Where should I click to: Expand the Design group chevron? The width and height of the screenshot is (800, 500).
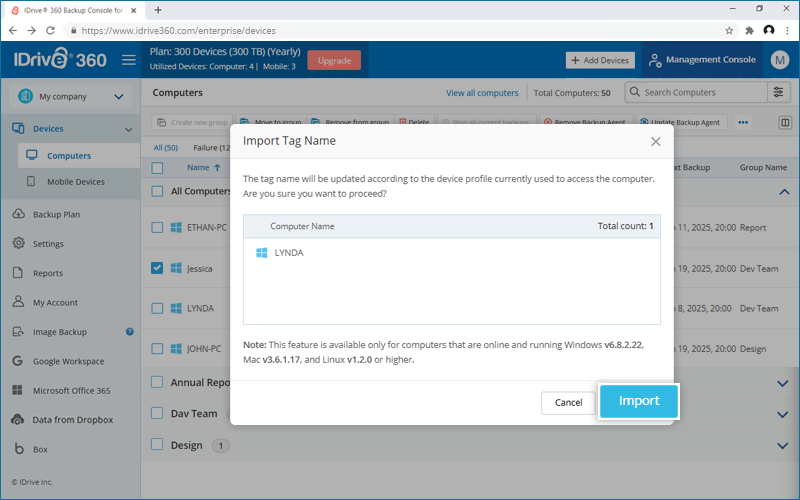(x=783, y=445)
